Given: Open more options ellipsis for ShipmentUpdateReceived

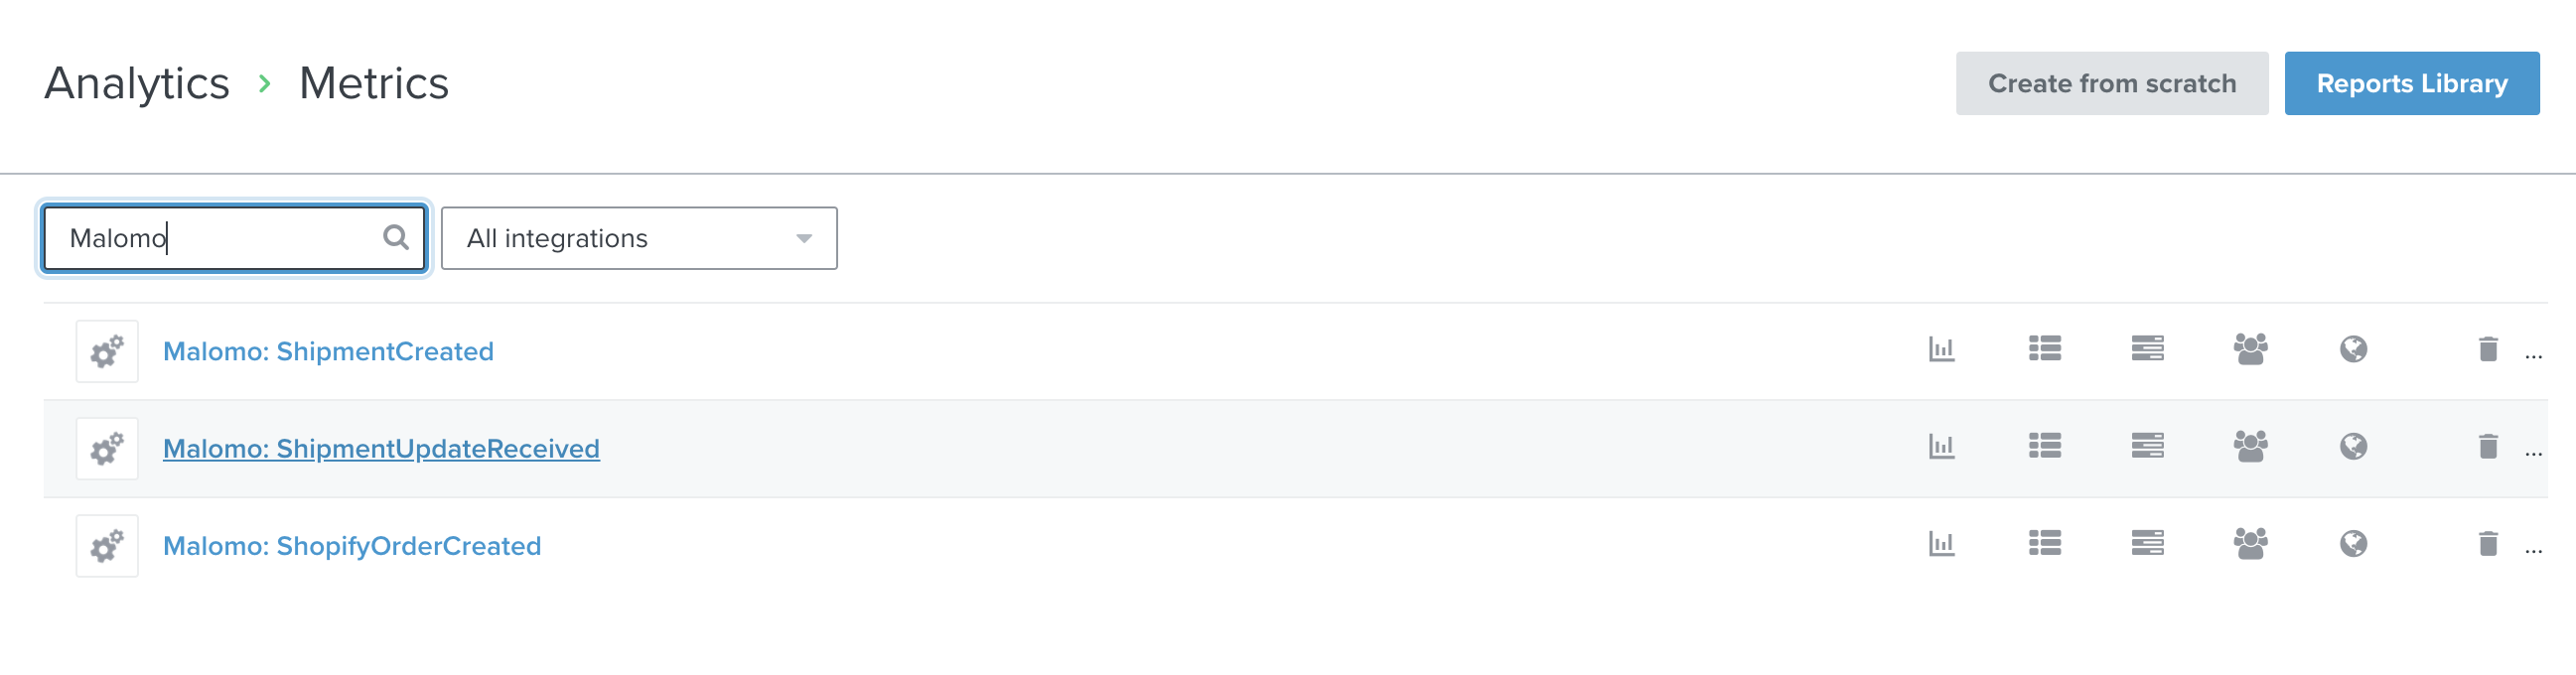Looking at the screenshot, I should click(2533, 451).
